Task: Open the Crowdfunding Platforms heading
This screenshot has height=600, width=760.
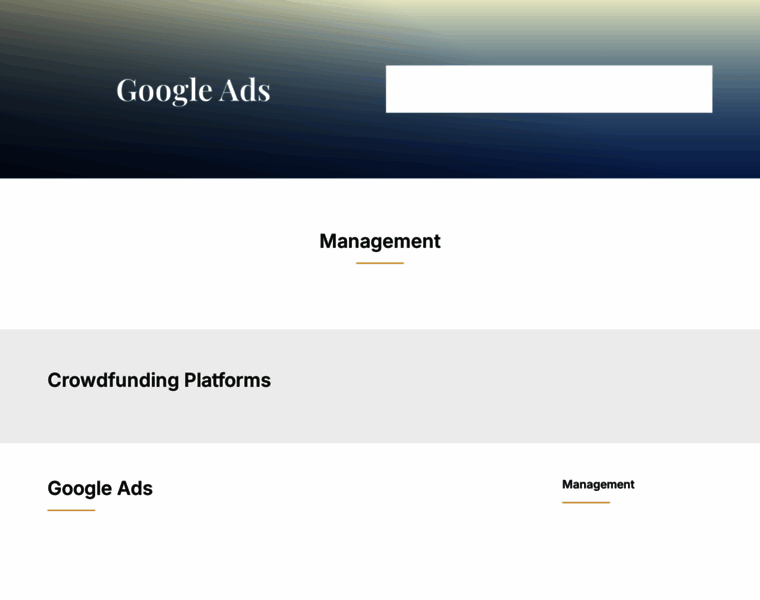Action: point(159,380)
